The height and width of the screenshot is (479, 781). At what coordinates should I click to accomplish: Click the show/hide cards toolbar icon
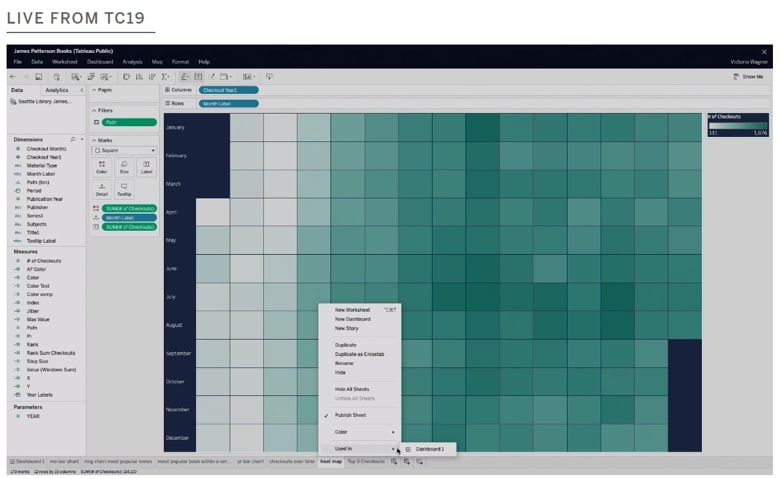click(x=248, y=77)
